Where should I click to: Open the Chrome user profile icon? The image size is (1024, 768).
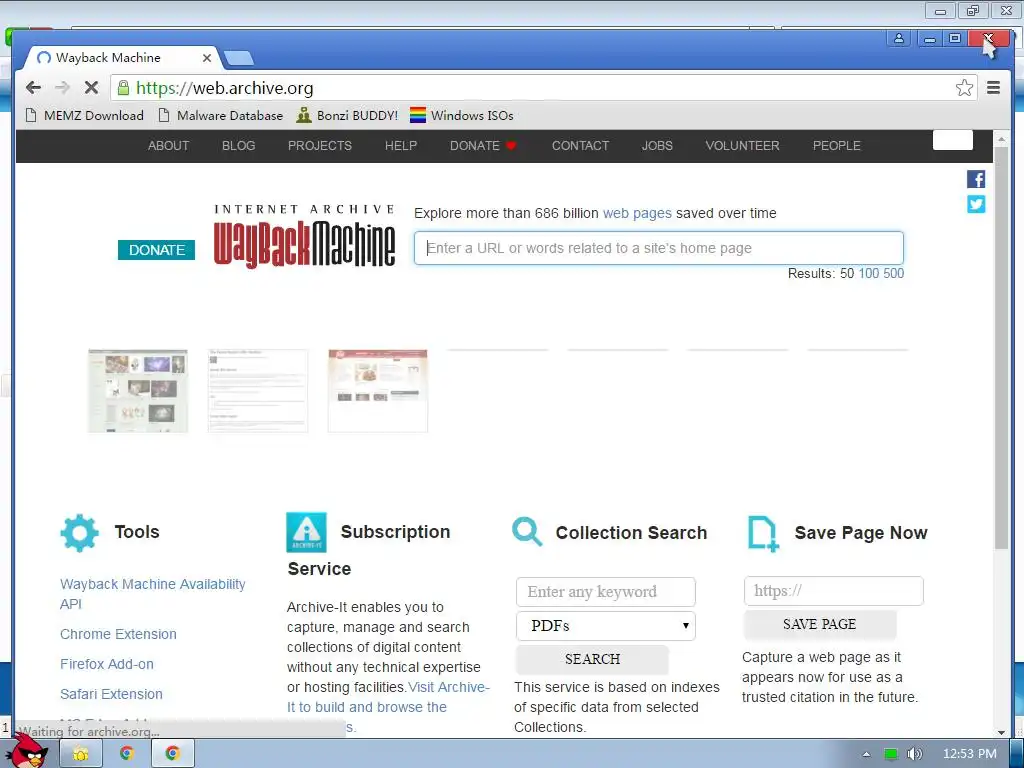pos(899,39)
